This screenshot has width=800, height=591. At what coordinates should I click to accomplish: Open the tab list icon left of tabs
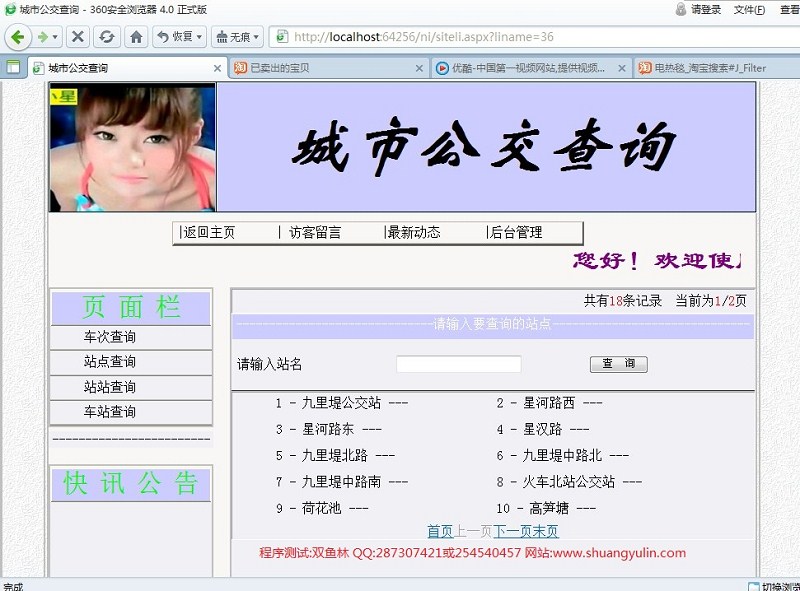pyautogui.click(x=13, y=68)
